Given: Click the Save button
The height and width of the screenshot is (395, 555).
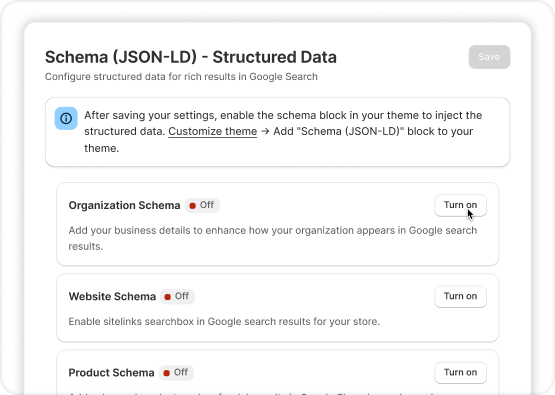Looking at the screenshot, I should pyautogui.click(x=489, y=57).
